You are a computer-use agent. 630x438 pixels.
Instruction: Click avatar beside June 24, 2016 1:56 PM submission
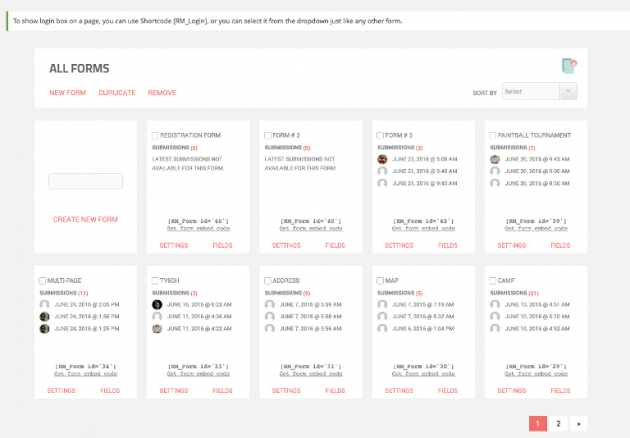[x=45, y=317]
